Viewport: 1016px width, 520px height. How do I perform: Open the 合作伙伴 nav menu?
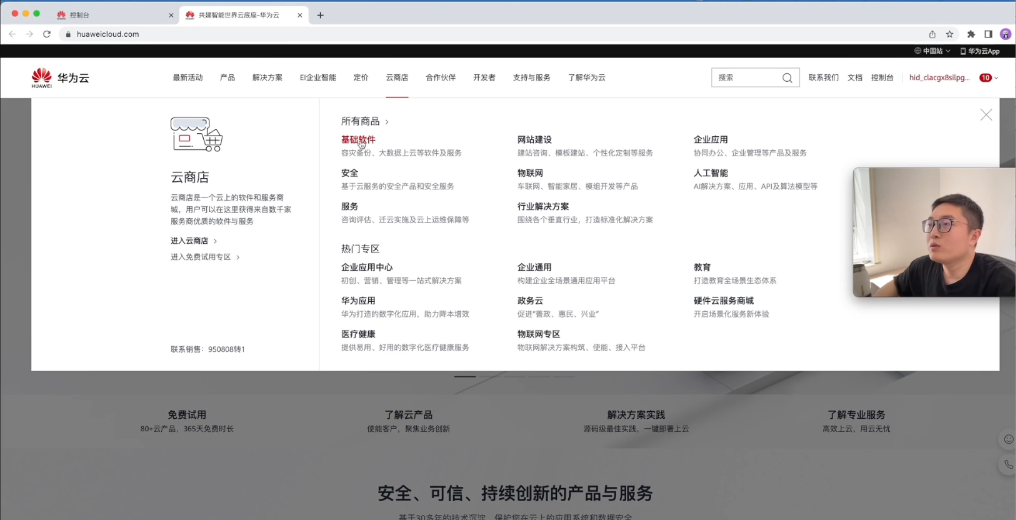click(441, 78)
